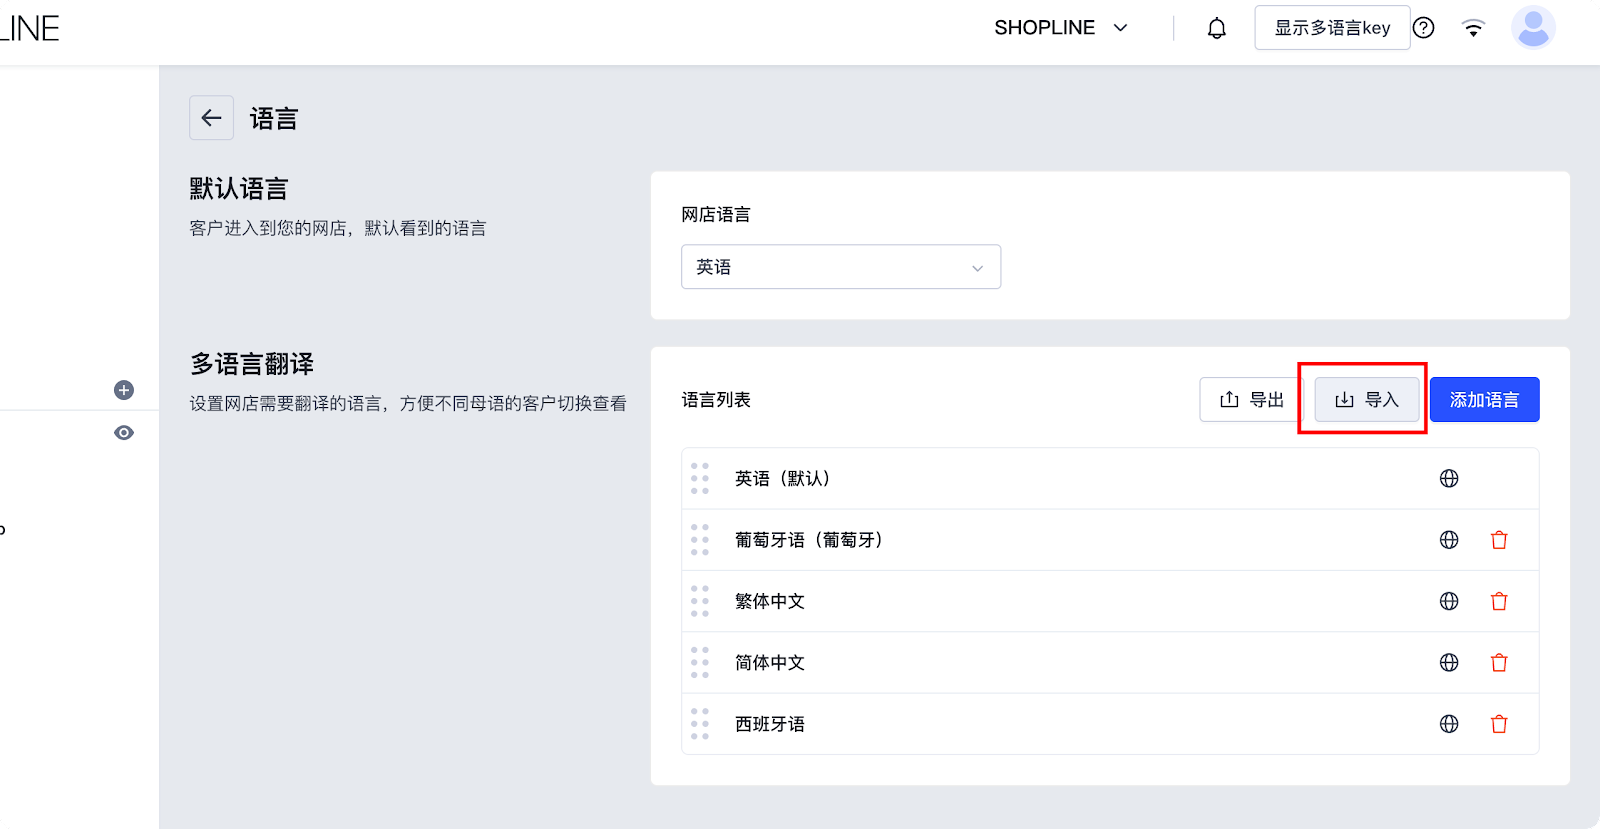Delete 简体中文 with trash icon
Screen dimensions: 1600x829
1498,662
